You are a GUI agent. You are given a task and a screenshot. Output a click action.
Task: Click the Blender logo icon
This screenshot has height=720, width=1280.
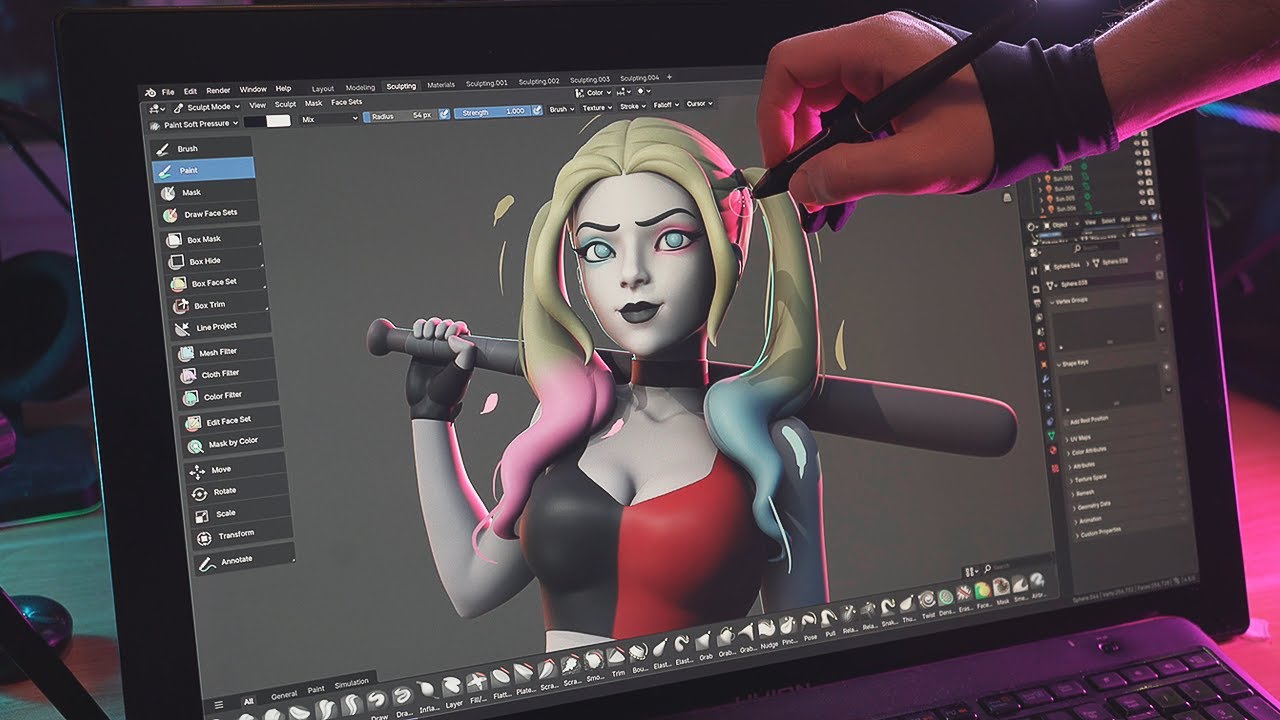(150, 91)
